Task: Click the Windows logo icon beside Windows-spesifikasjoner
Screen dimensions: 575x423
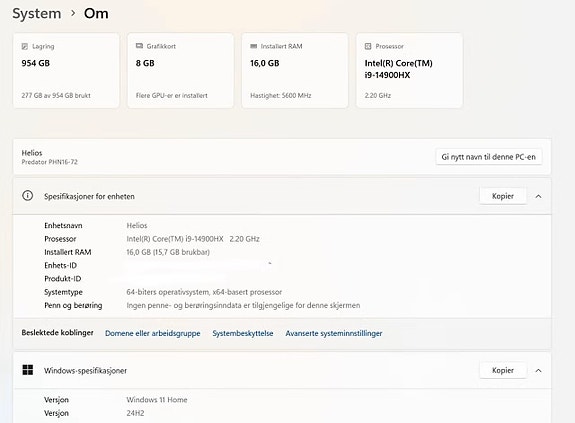Action: pyautogui.click(x=28, y=370)
